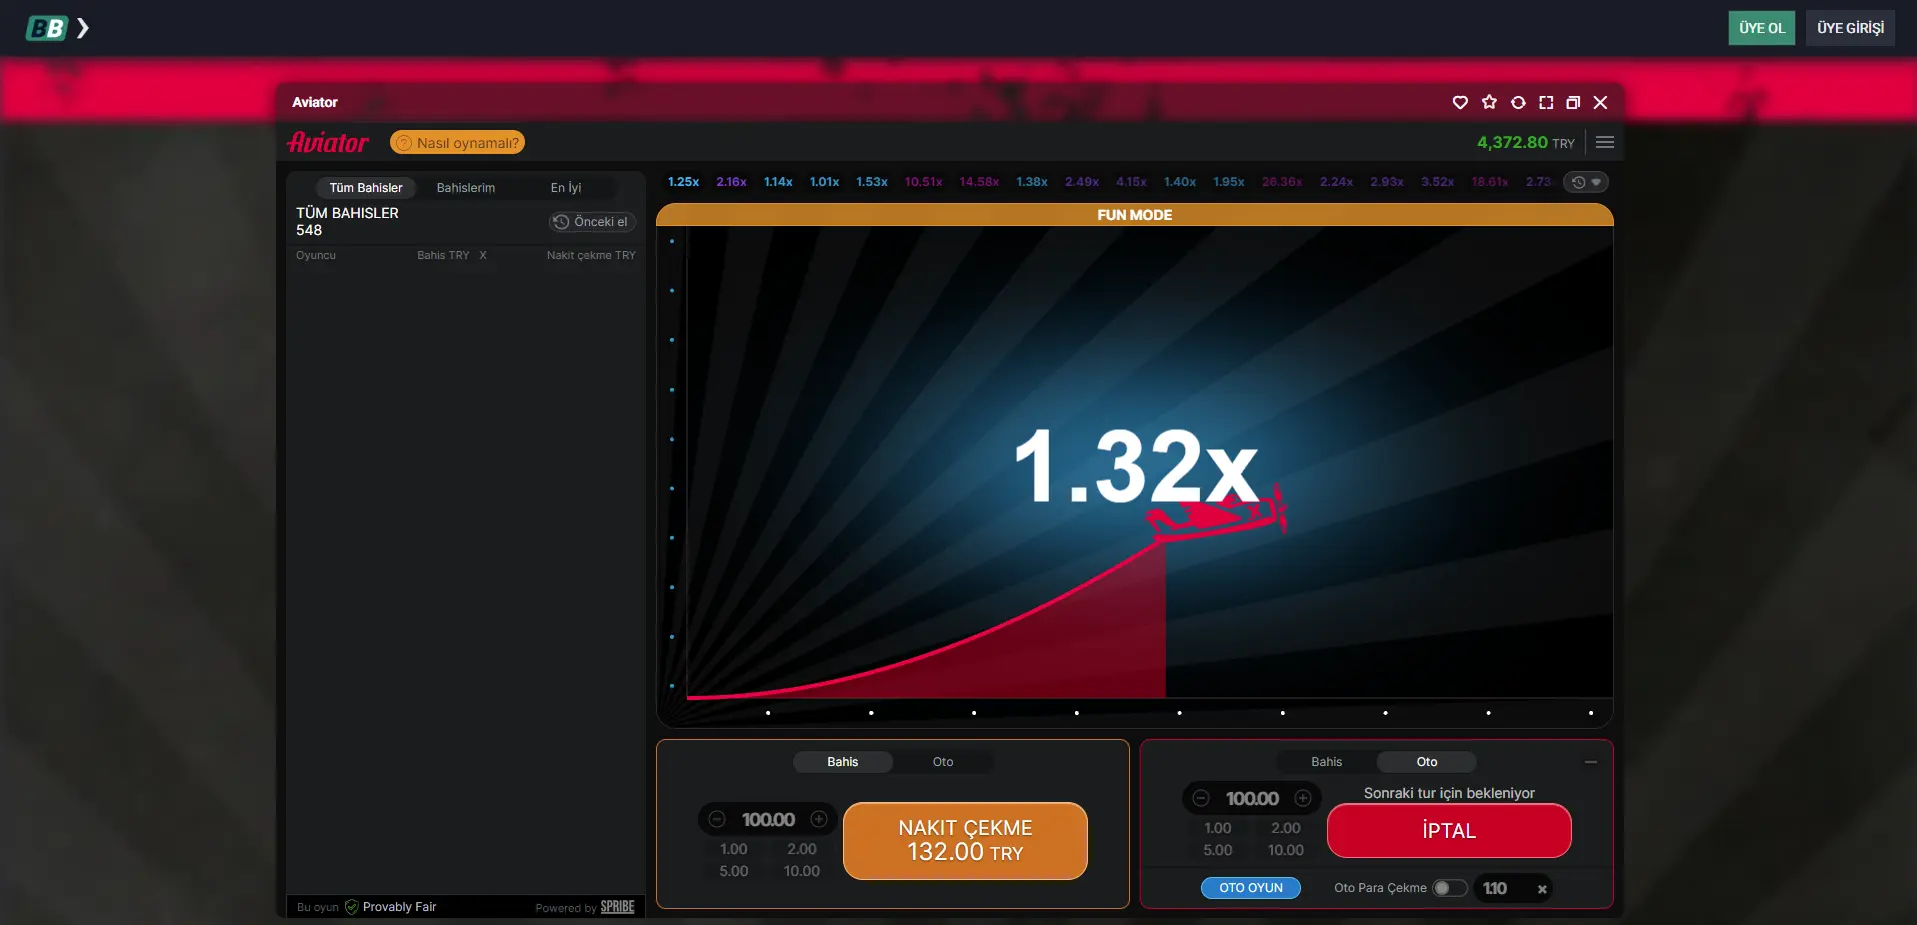The height and width of the screenshot is (925, 1917).
Task: Click the ÜYE OL sign-up button
Action: (1761, 28)
